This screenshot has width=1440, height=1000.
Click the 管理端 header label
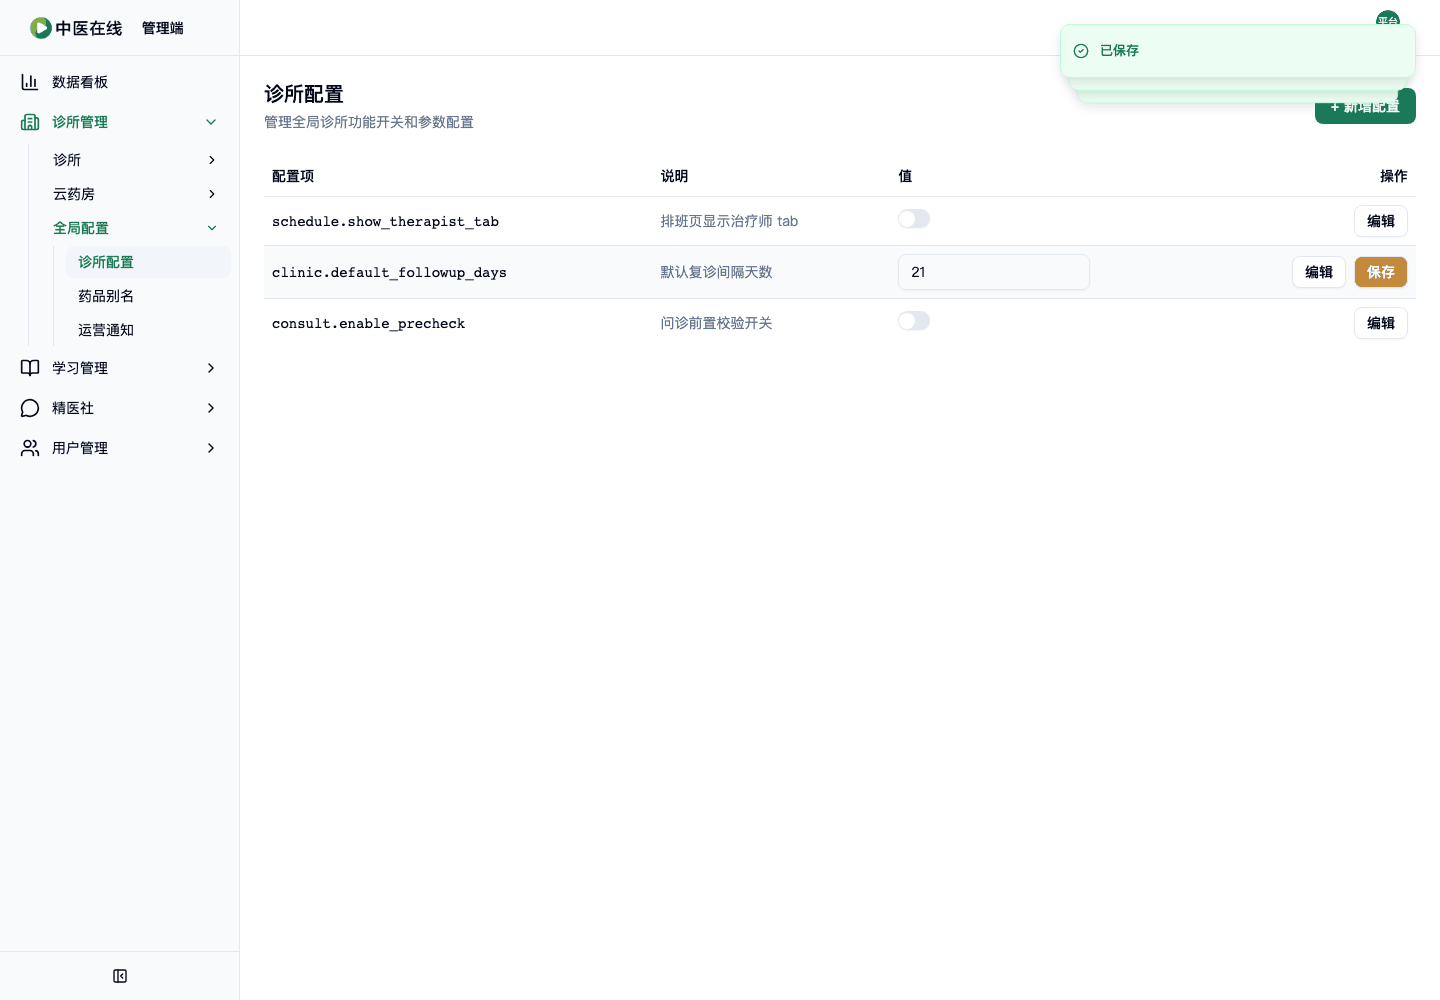point(163,28)
